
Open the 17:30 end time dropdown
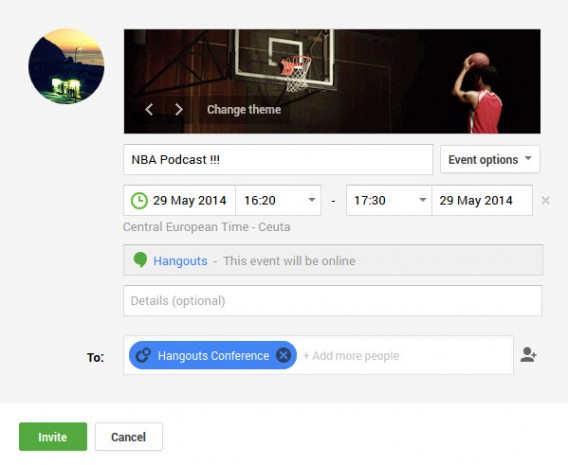(389, 200)
